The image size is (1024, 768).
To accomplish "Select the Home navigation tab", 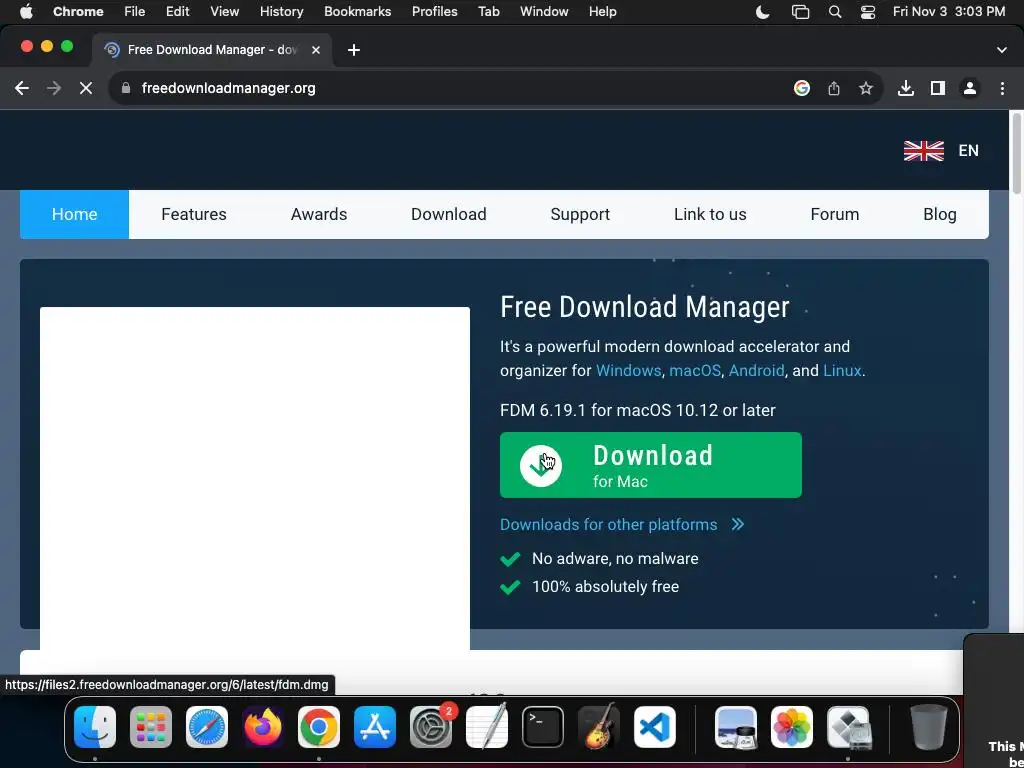I will click(74, 214).
